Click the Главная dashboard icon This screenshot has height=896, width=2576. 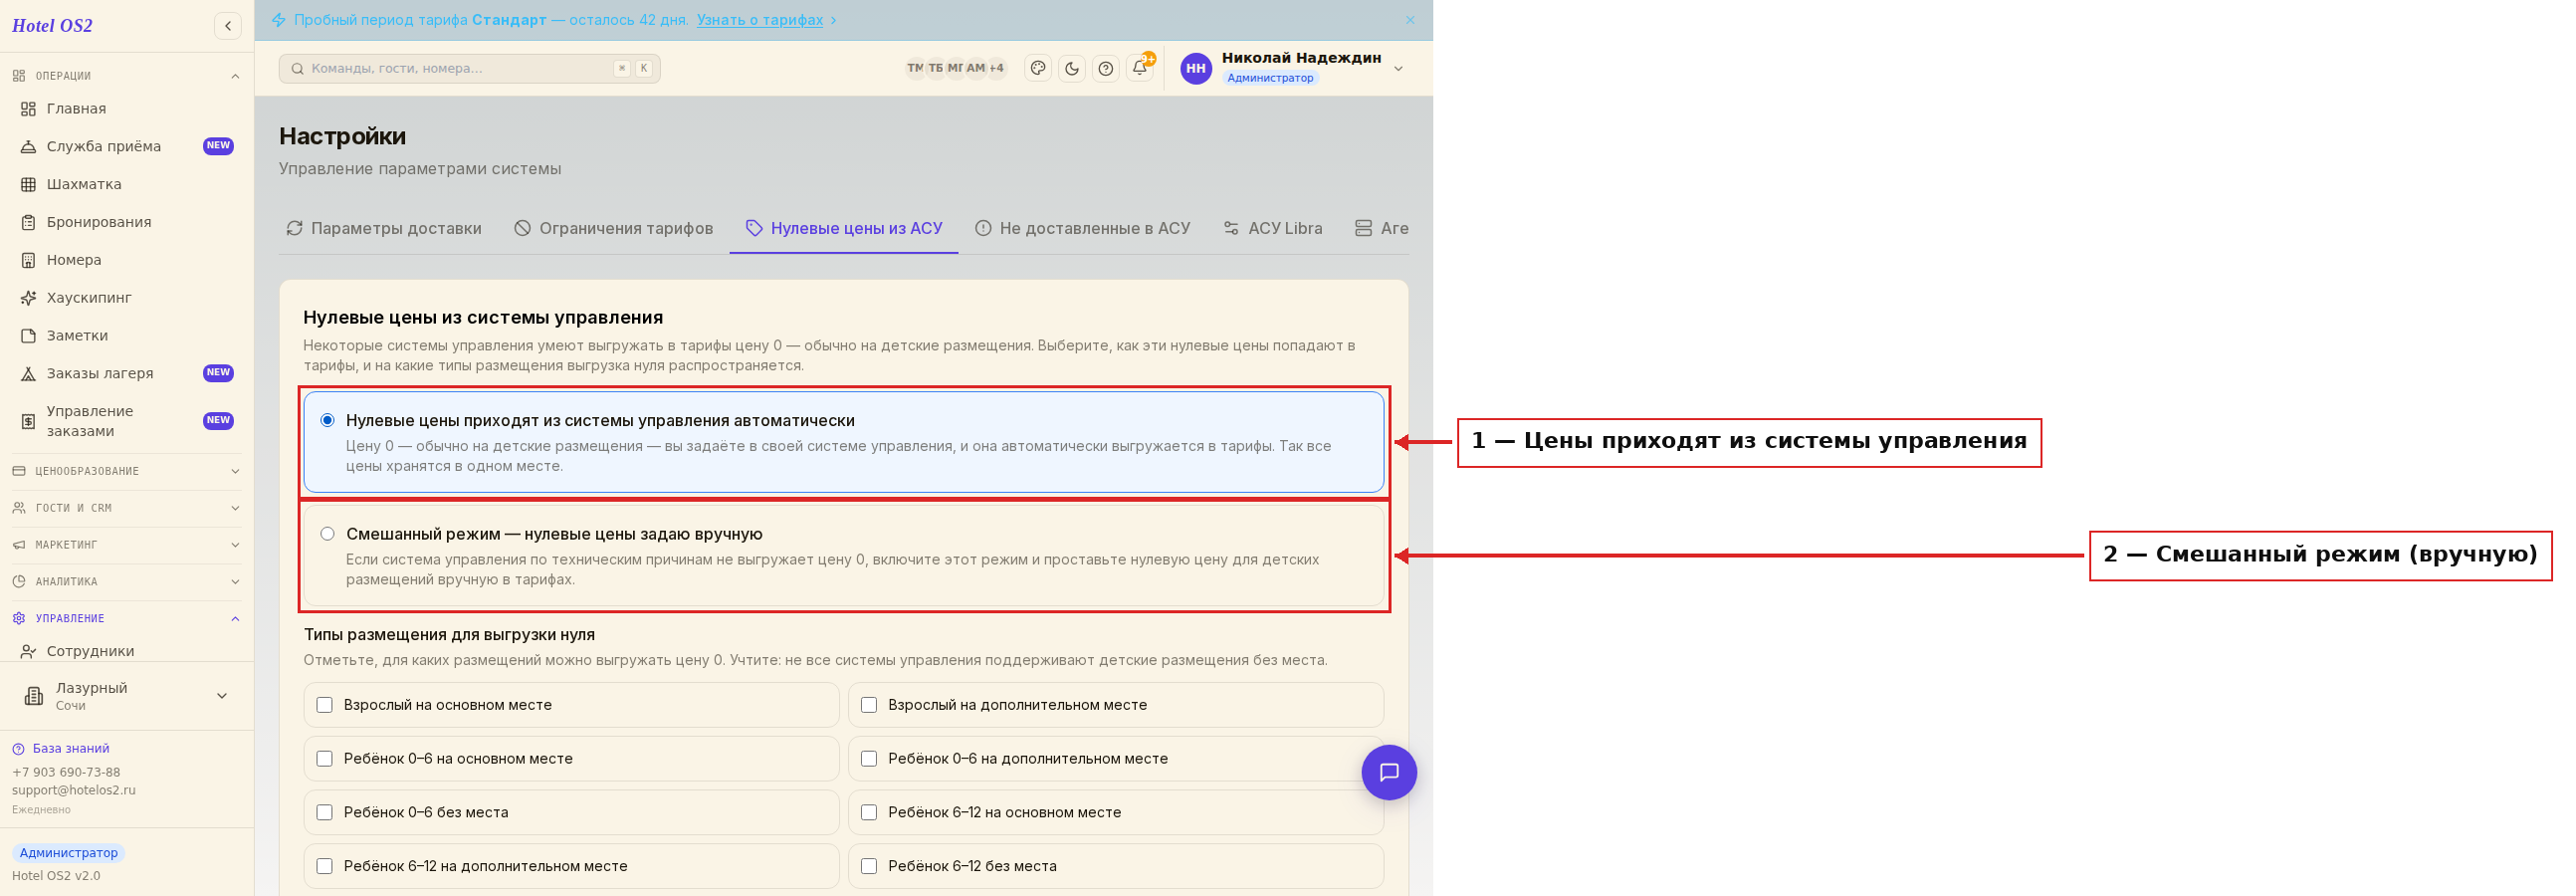(29, 108)
